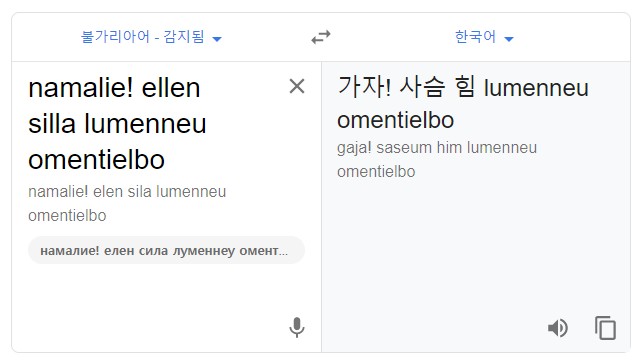This screenshot has width=643, height=360.
Task: Click omentielbo in the large translated output
Action: click(396, 120)
